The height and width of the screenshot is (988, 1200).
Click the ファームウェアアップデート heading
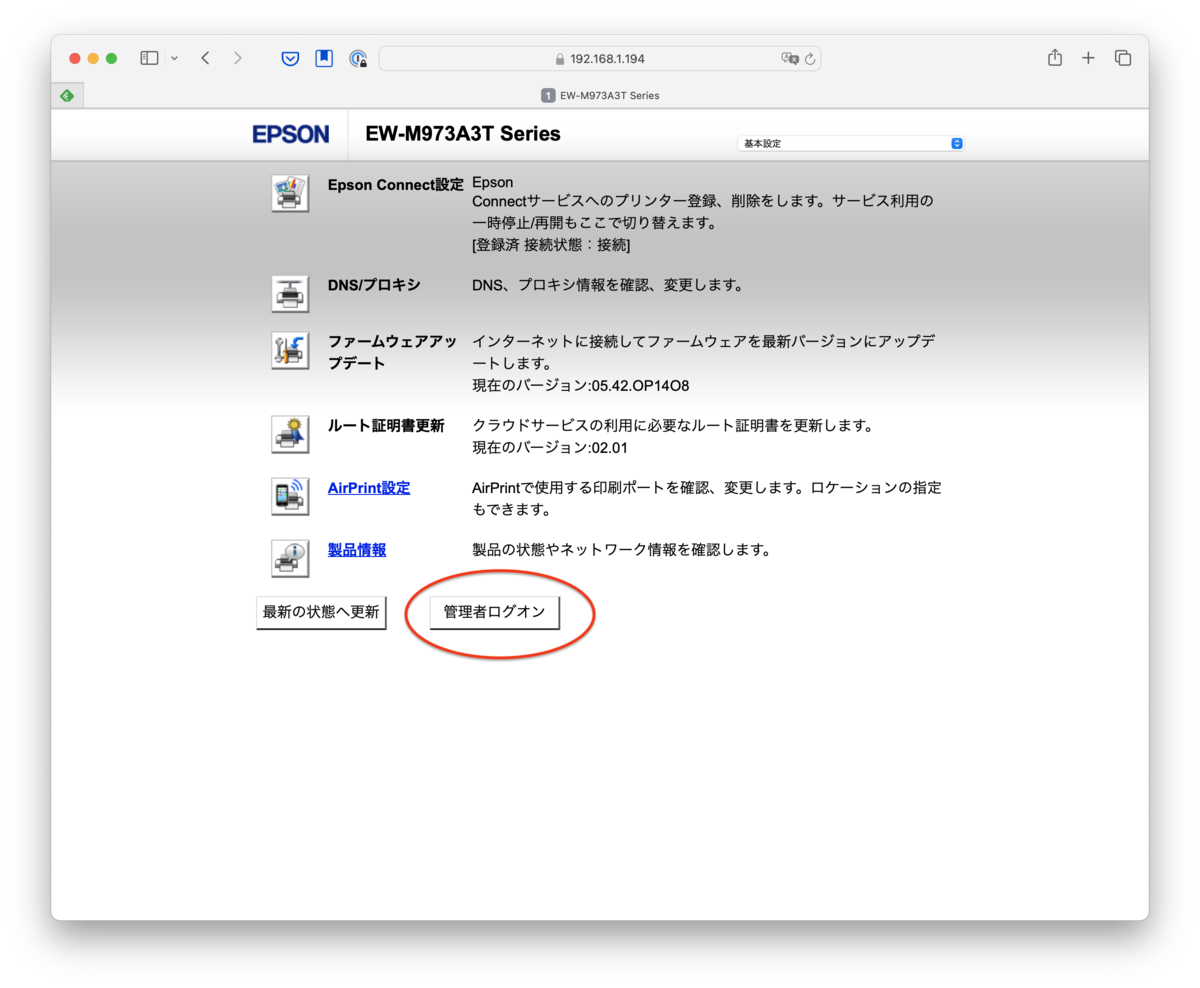click(x=392, y=353)
